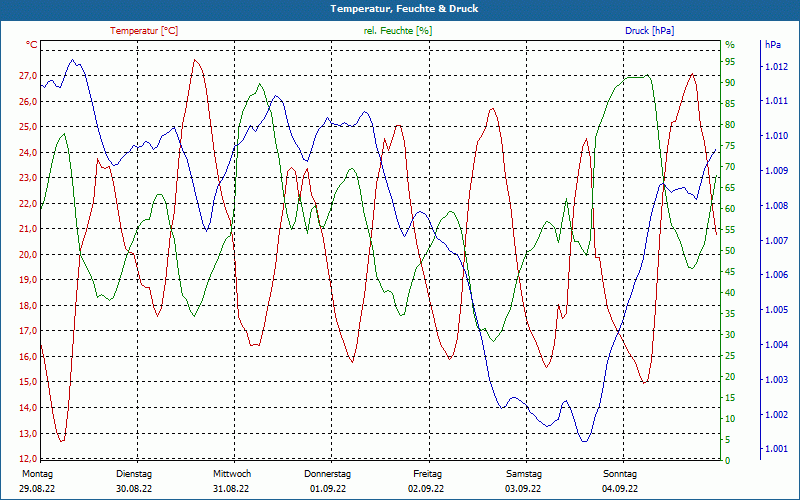Viewport: 800px width, 500px height.
Task: Click the 'Mittwoch' day label
Action: pyautogui.click(x=232, y=474)
